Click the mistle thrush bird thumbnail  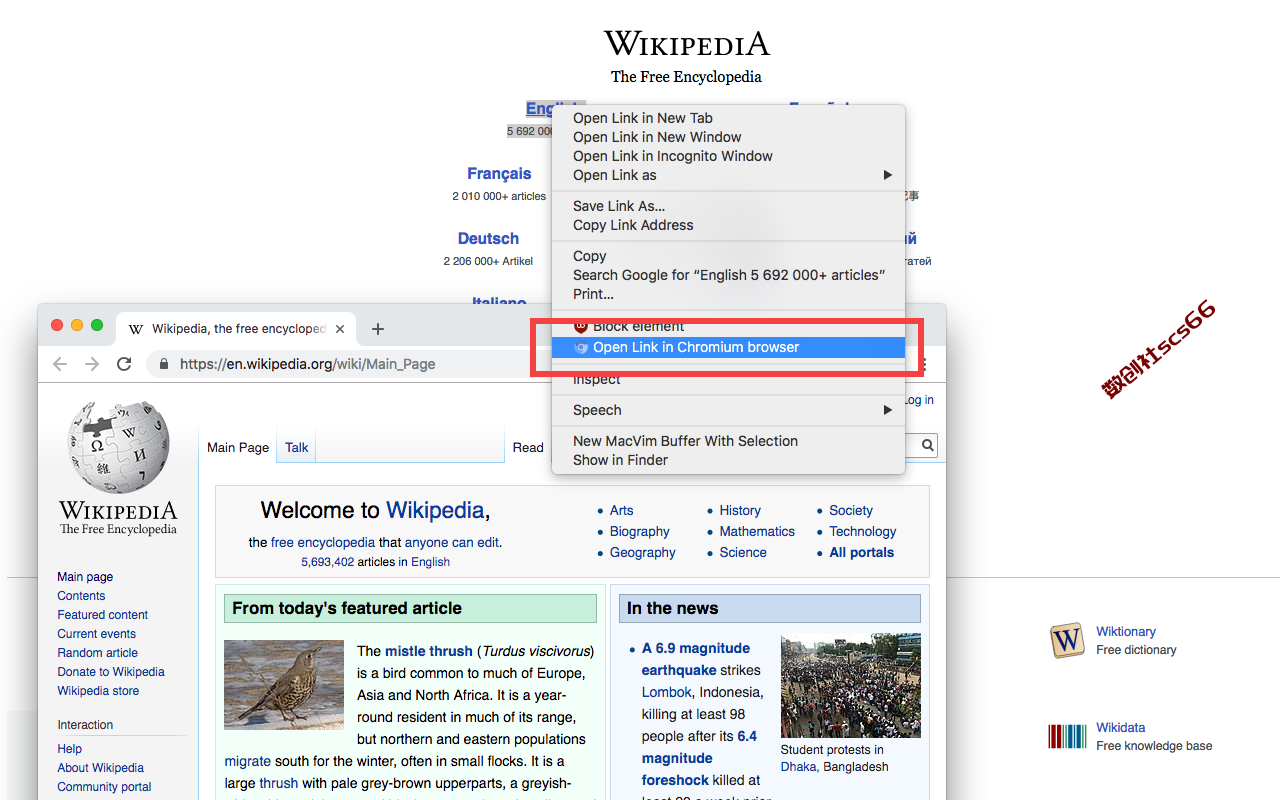click(284, 685)
